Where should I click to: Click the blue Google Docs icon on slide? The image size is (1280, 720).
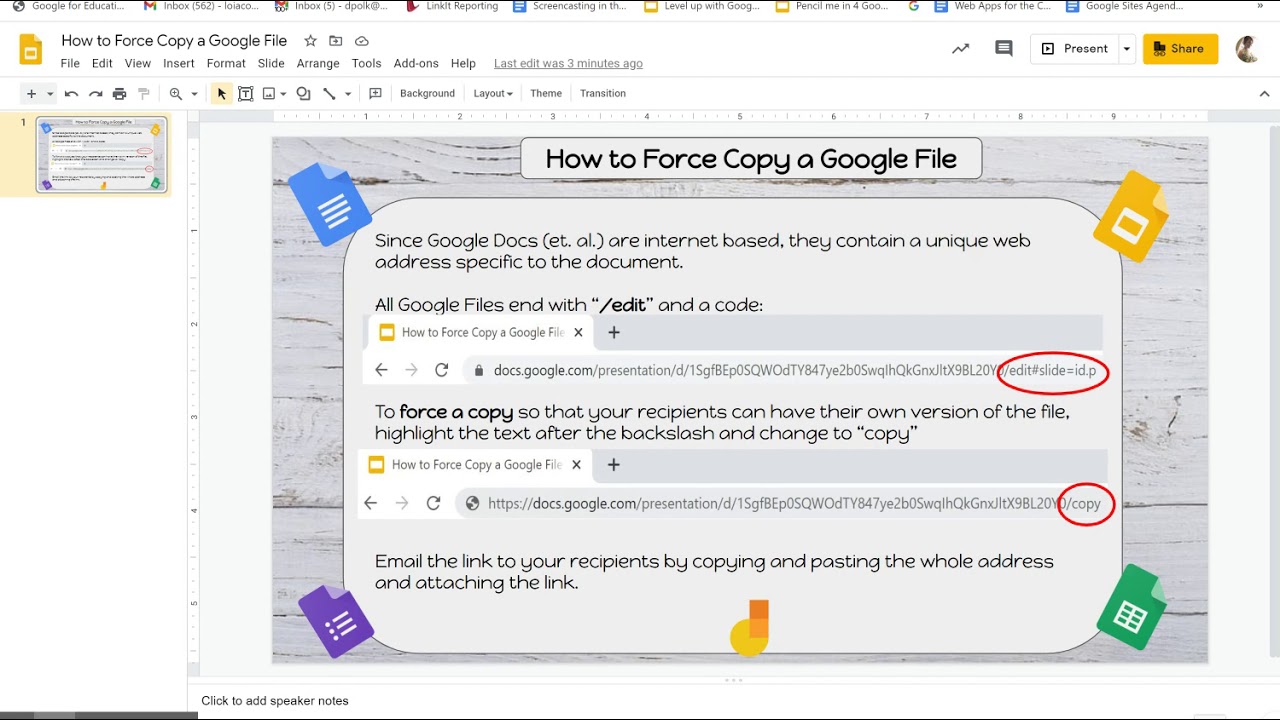coord(330,205)
